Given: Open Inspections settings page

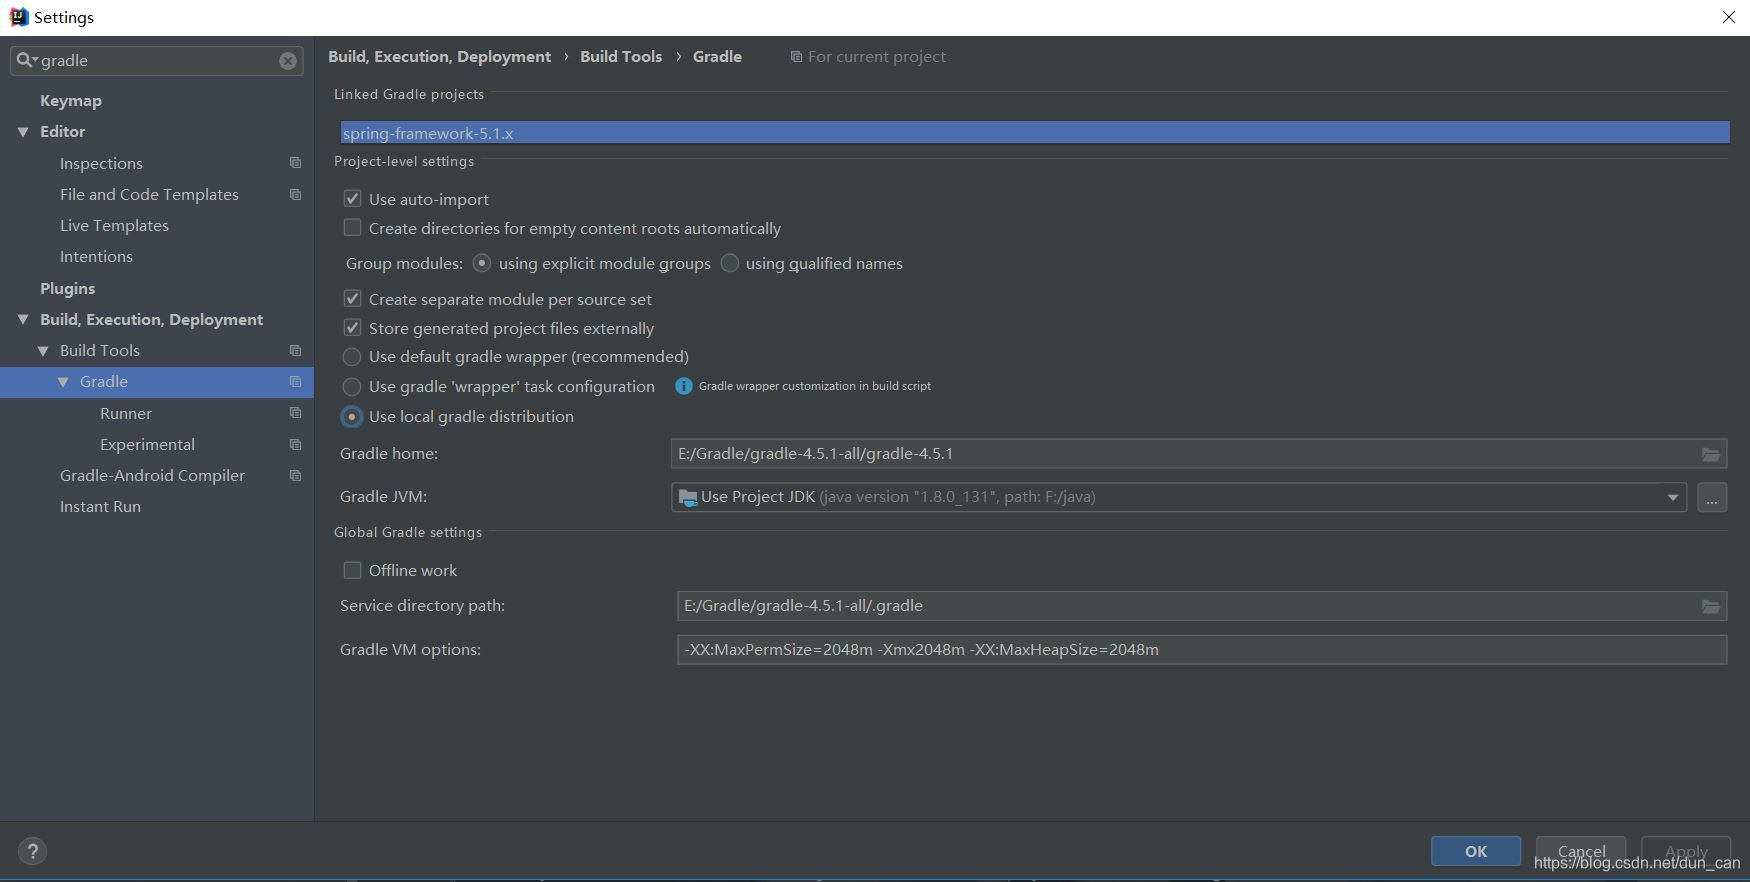Looking at the screenshot, I should [x=101, y=163].
